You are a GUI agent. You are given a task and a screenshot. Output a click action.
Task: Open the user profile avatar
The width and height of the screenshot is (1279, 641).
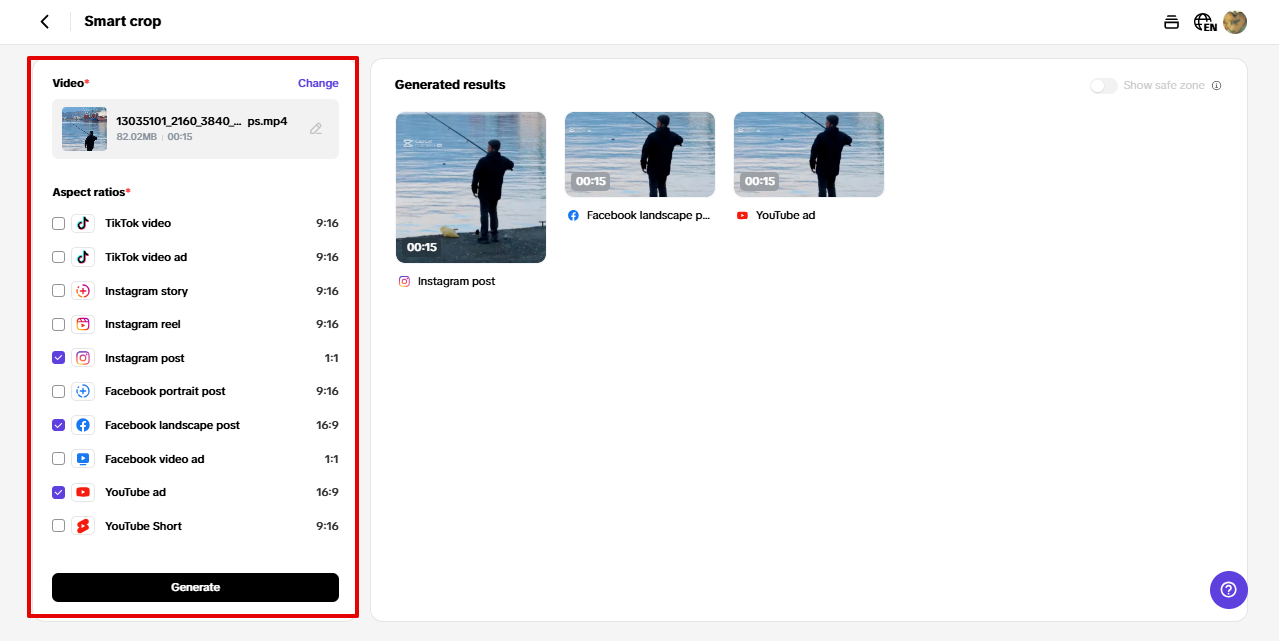coord(1235,22)
